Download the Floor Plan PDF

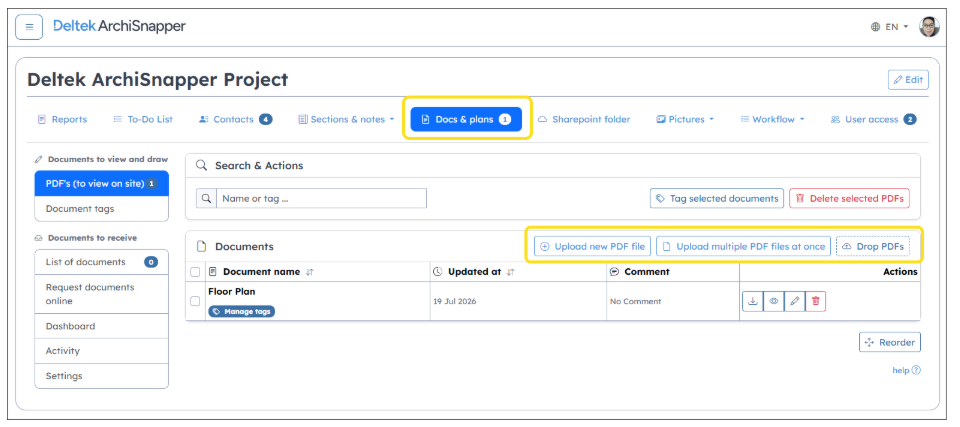click(x=753, y=301)
